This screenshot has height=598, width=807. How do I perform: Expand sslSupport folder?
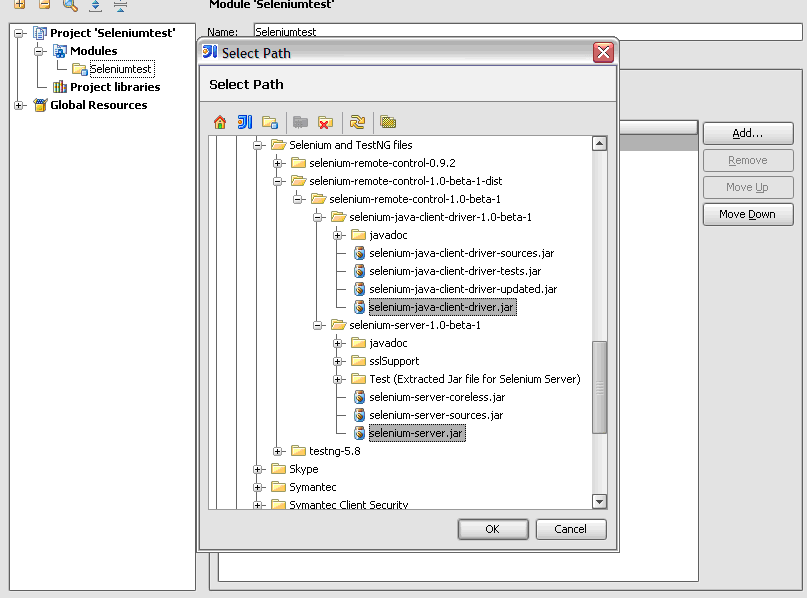pyautogui.click(x=338, y=361)
